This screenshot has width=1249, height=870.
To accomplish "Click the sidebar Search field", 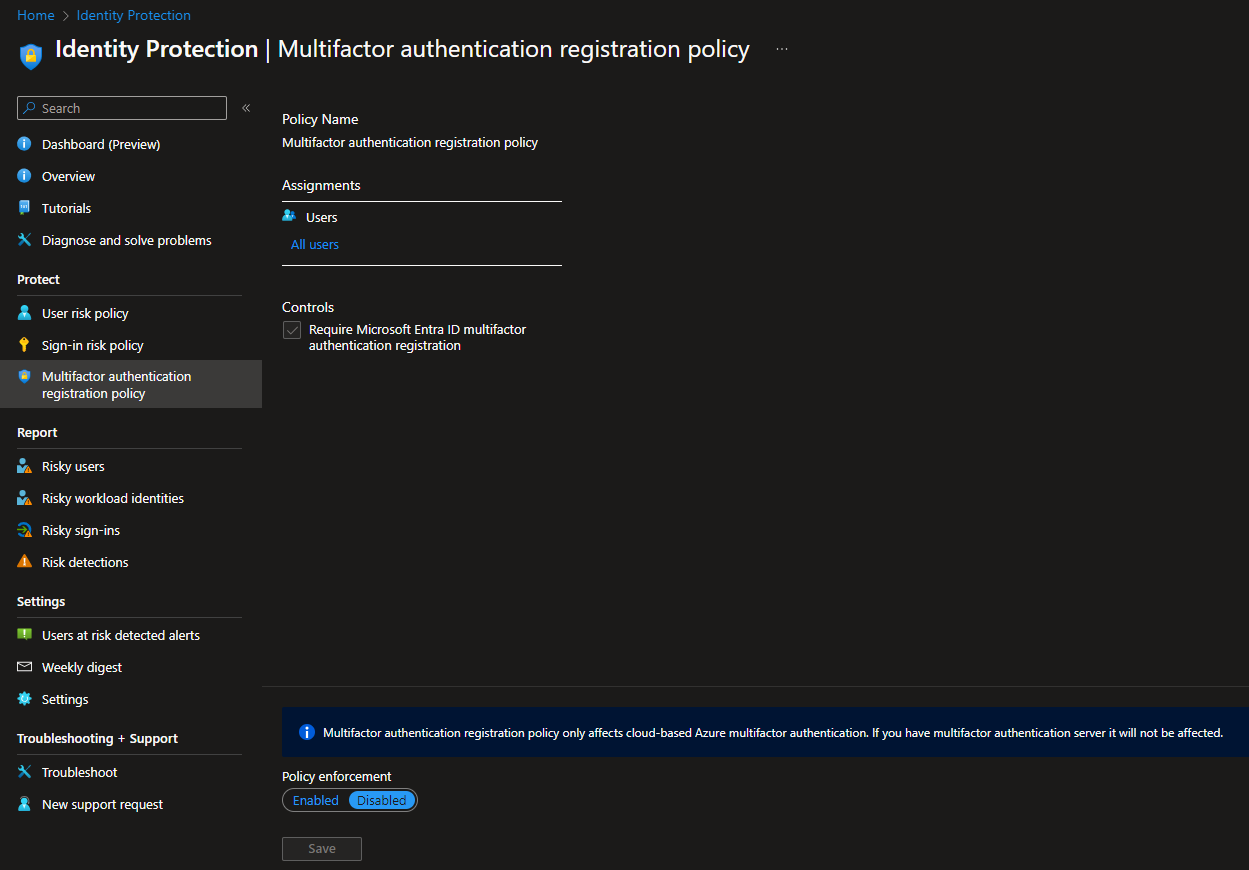I will click(x=122, y=108).
